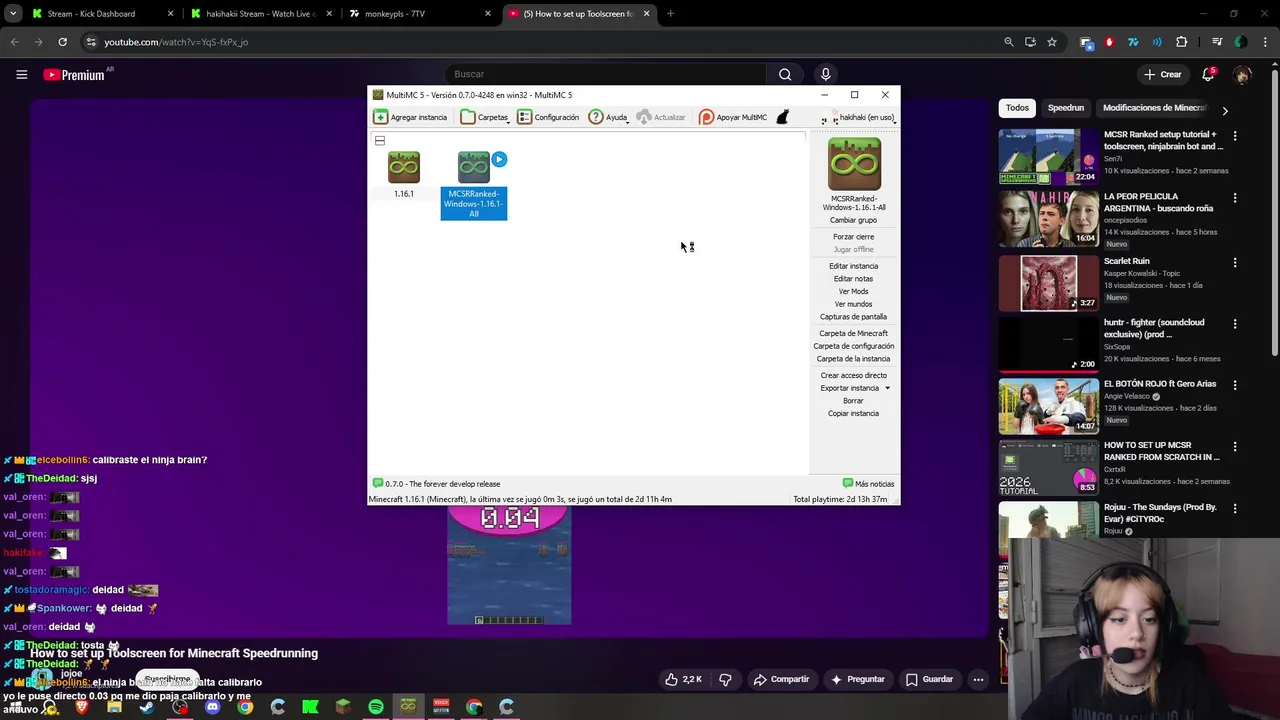Click the large instance icon in side panel
Image resolution: width=1280 pixels, height=720 pixels.
[x=854, y=164]
